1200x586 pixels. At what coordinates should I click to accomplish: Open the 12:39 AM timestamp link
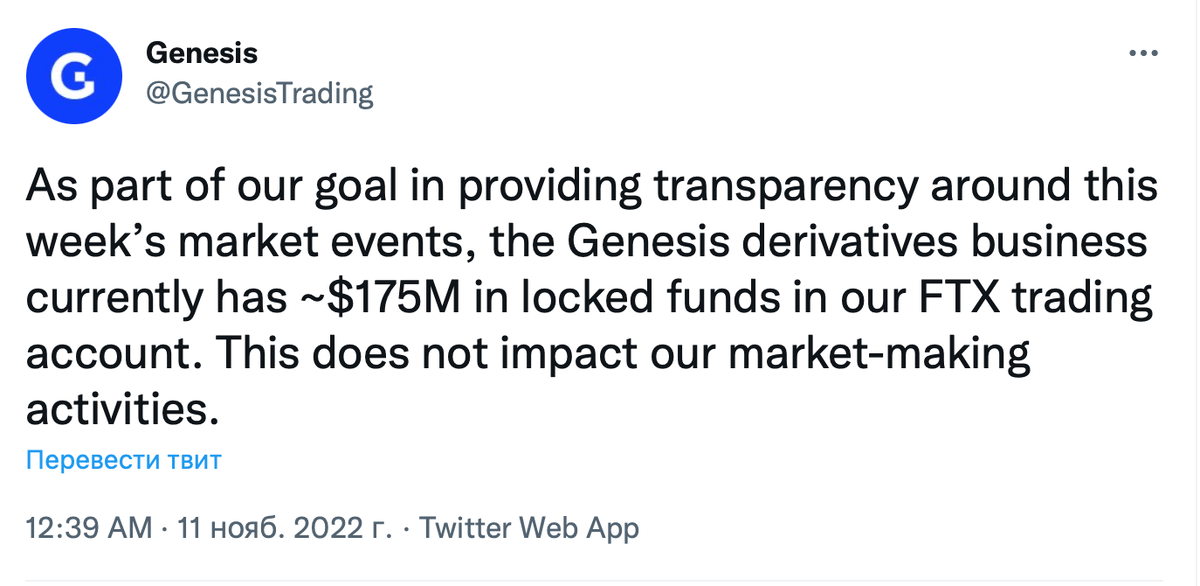(x=88, y=527)
